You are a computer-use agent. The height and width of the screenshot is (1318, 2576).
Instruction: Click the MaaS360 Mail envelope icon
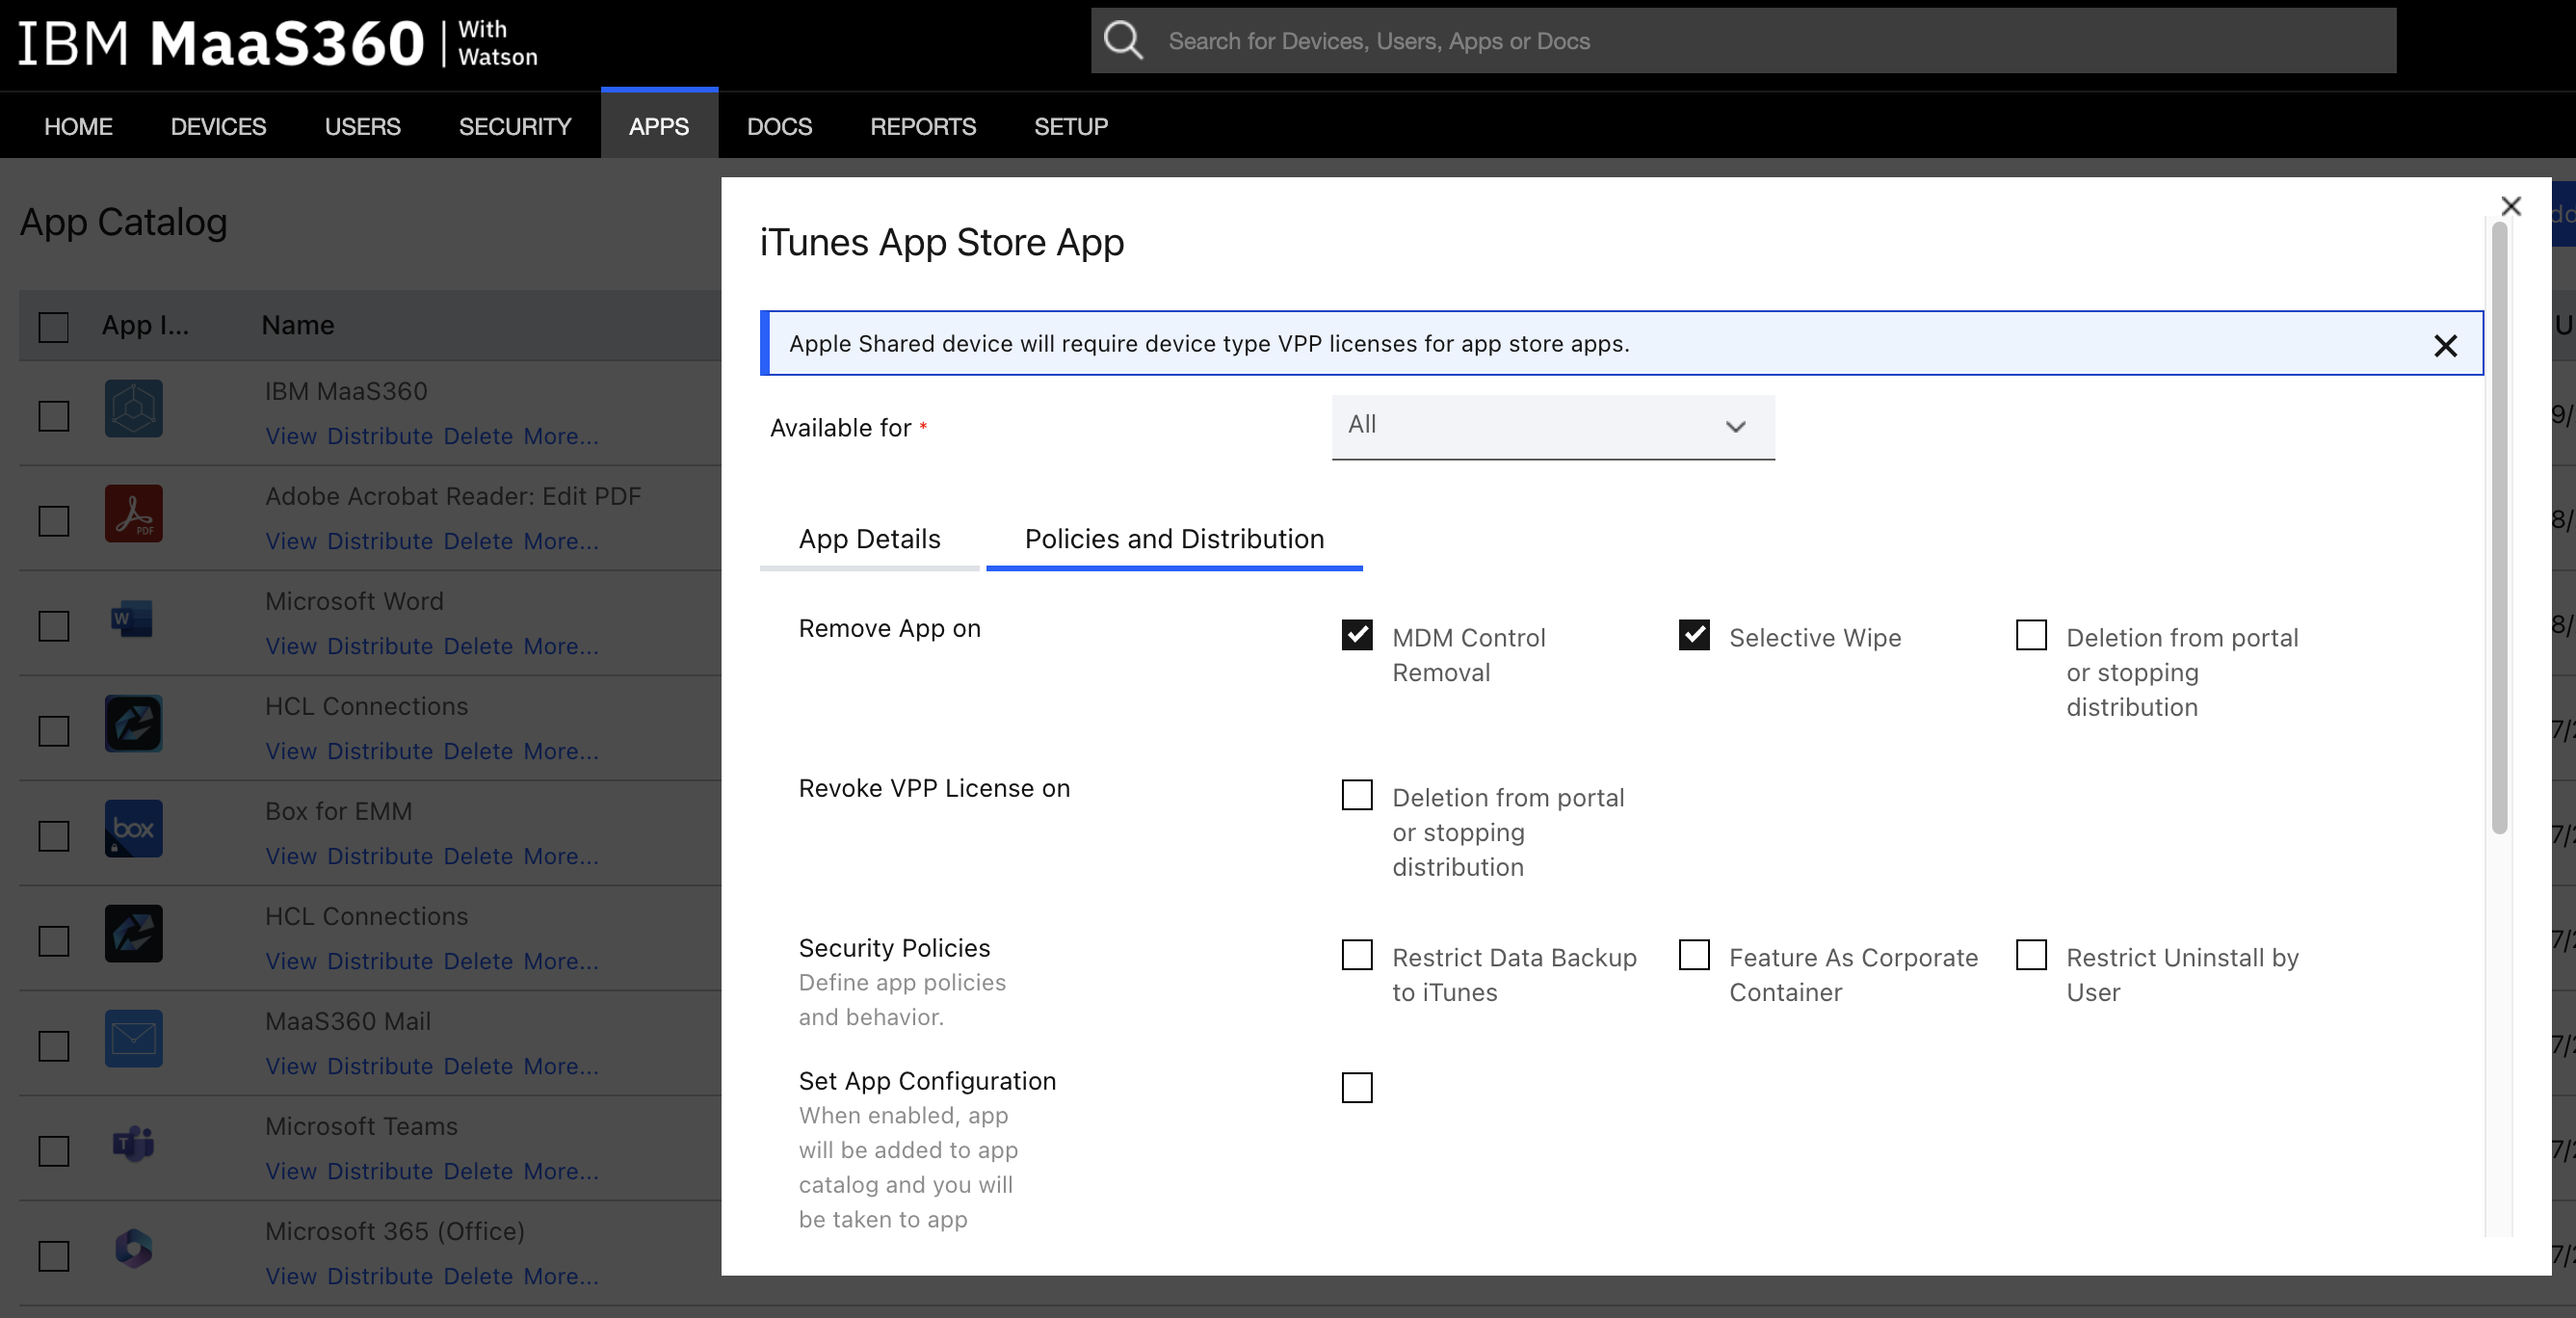point(133,1038)
